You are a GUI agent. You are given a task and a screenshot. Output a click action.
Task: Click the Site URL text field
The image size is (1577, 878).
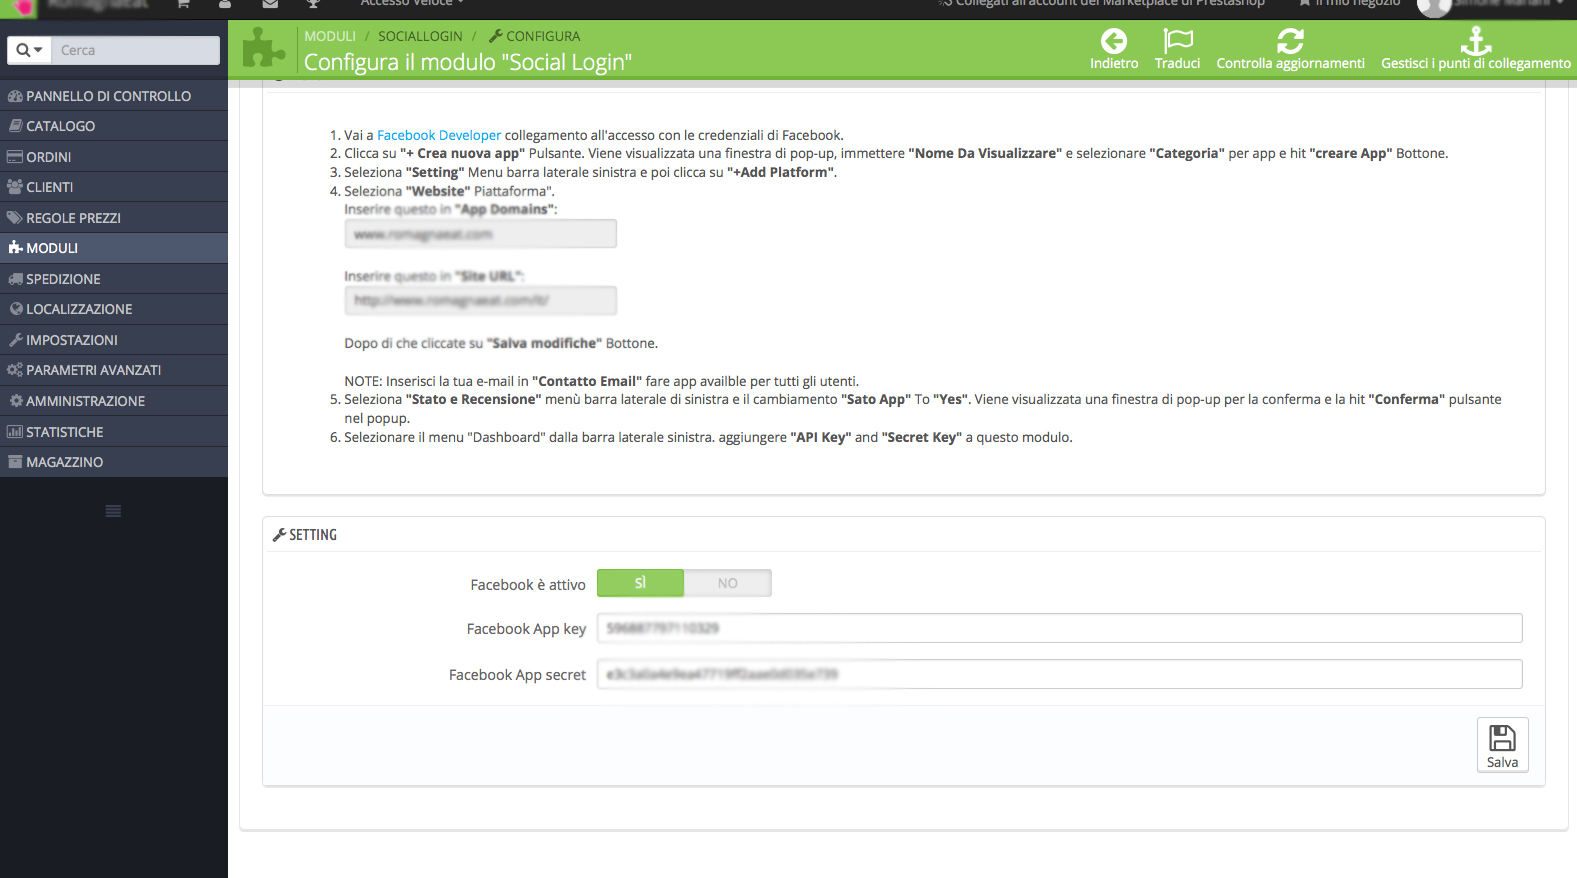(x=480, y=300)
